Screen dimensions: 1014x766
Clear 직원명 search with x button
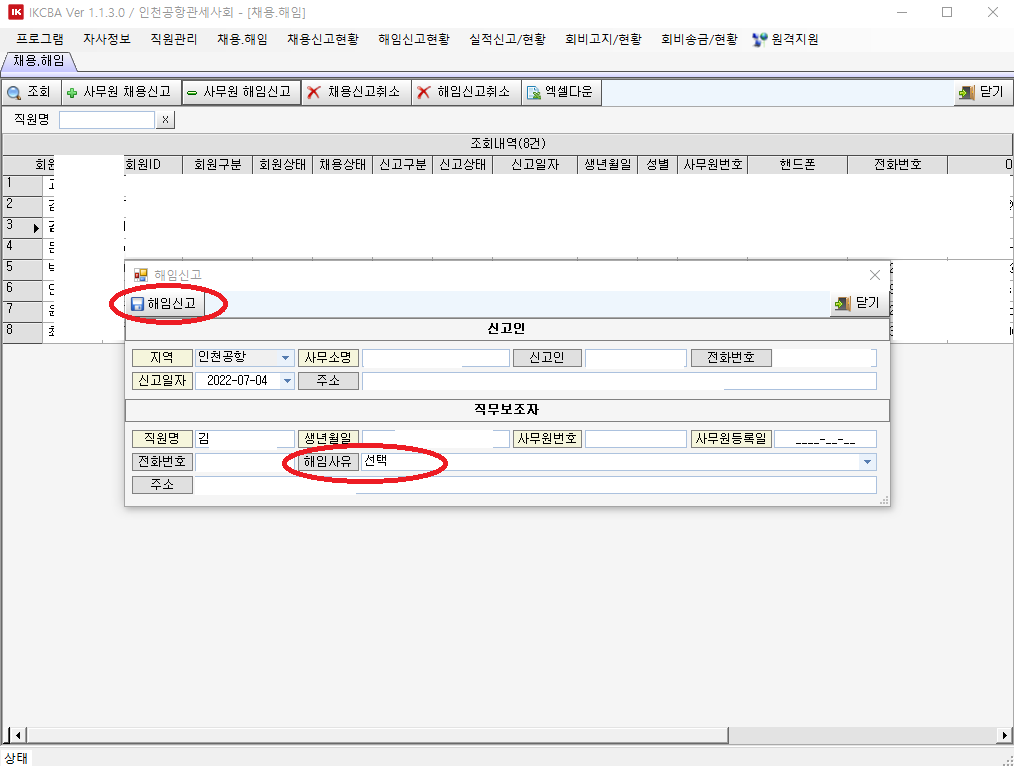[166, 120]
